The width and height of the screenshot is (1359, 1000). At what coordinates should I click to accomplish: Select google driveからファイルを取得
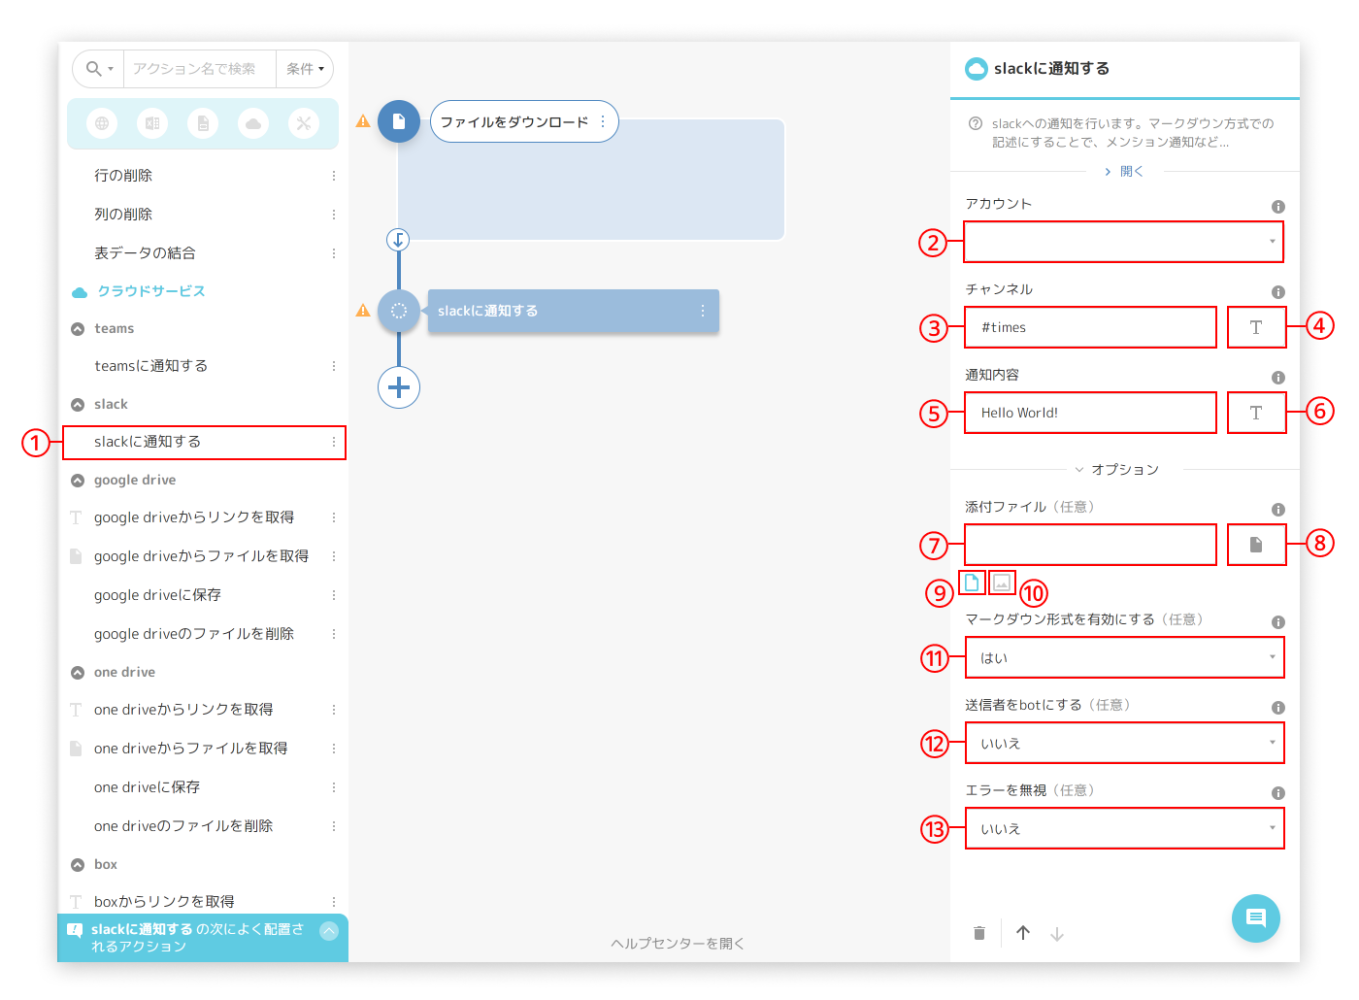pos(204,556)
